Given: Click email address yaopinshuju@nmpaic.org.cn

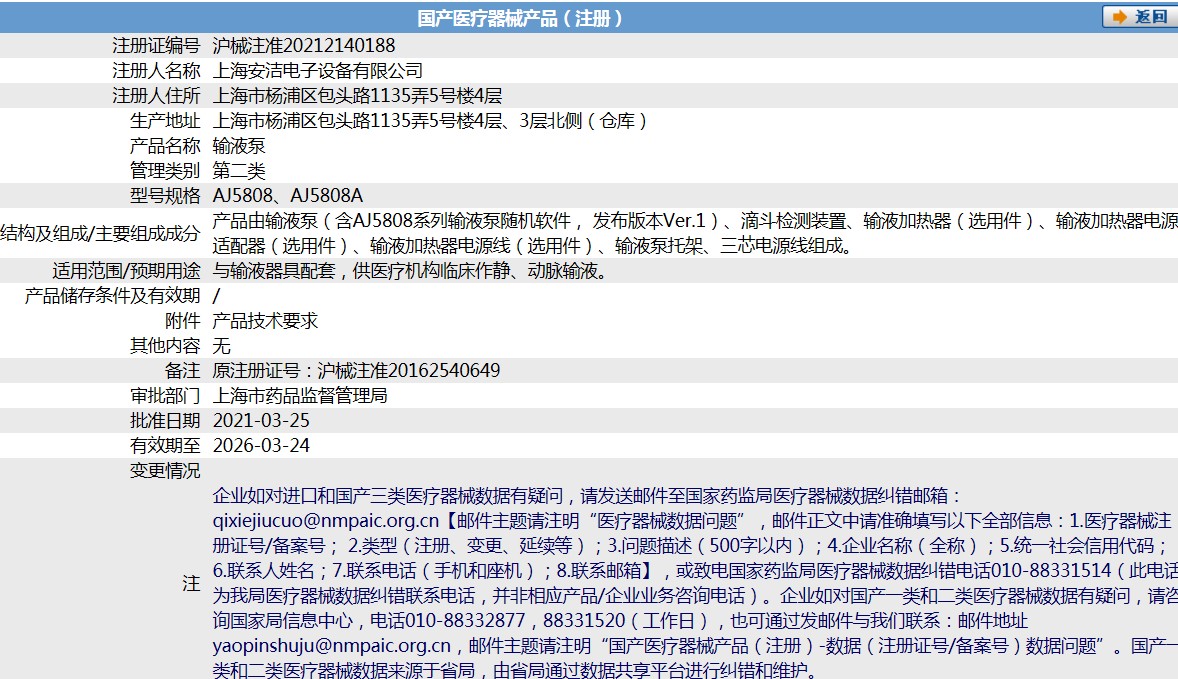Looking at the screenshot, I should coord(331,646).
